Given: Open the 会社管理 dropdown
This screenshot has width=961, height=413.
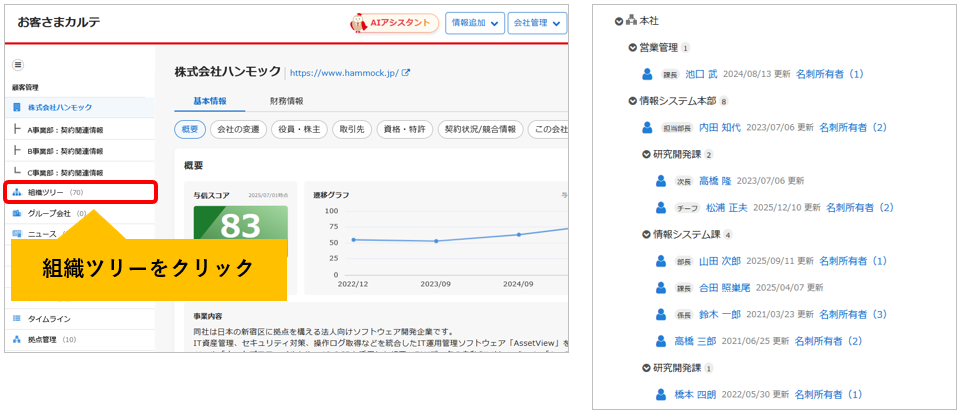Looking at the screenshot, I should 537,23.
